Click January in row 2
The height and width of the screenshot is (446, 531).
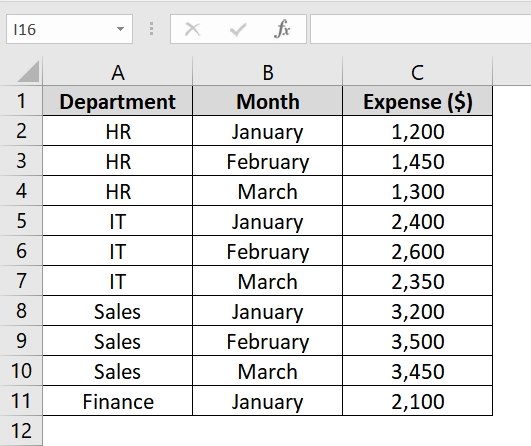tap(268, 131)
